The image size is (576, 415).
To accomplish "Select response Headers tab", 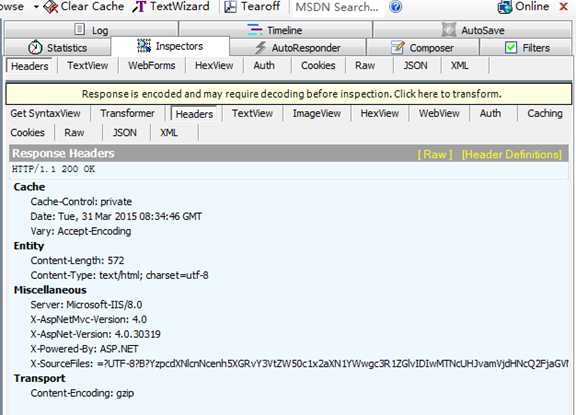I will pyautogui.click(x=194, y=114).
